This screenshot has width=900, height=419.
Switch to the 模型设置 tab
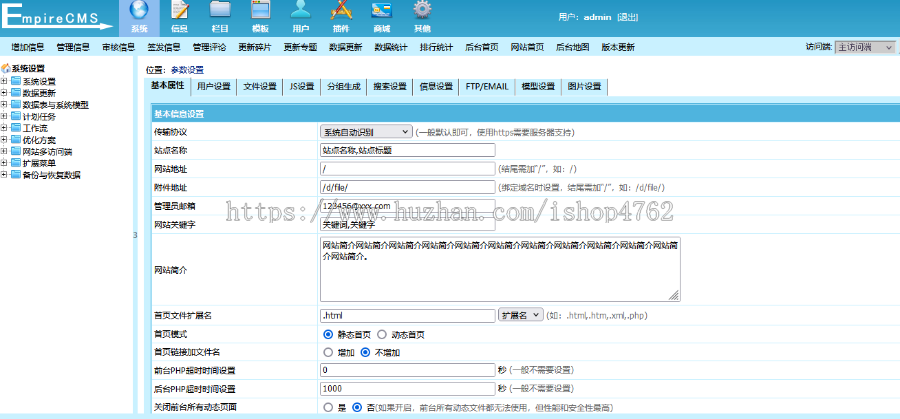(x=538, y=87)
